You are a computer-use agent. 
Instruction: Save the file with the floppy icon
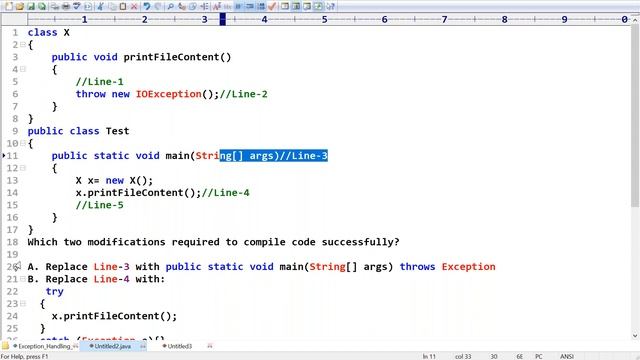[x=31, y=7]
